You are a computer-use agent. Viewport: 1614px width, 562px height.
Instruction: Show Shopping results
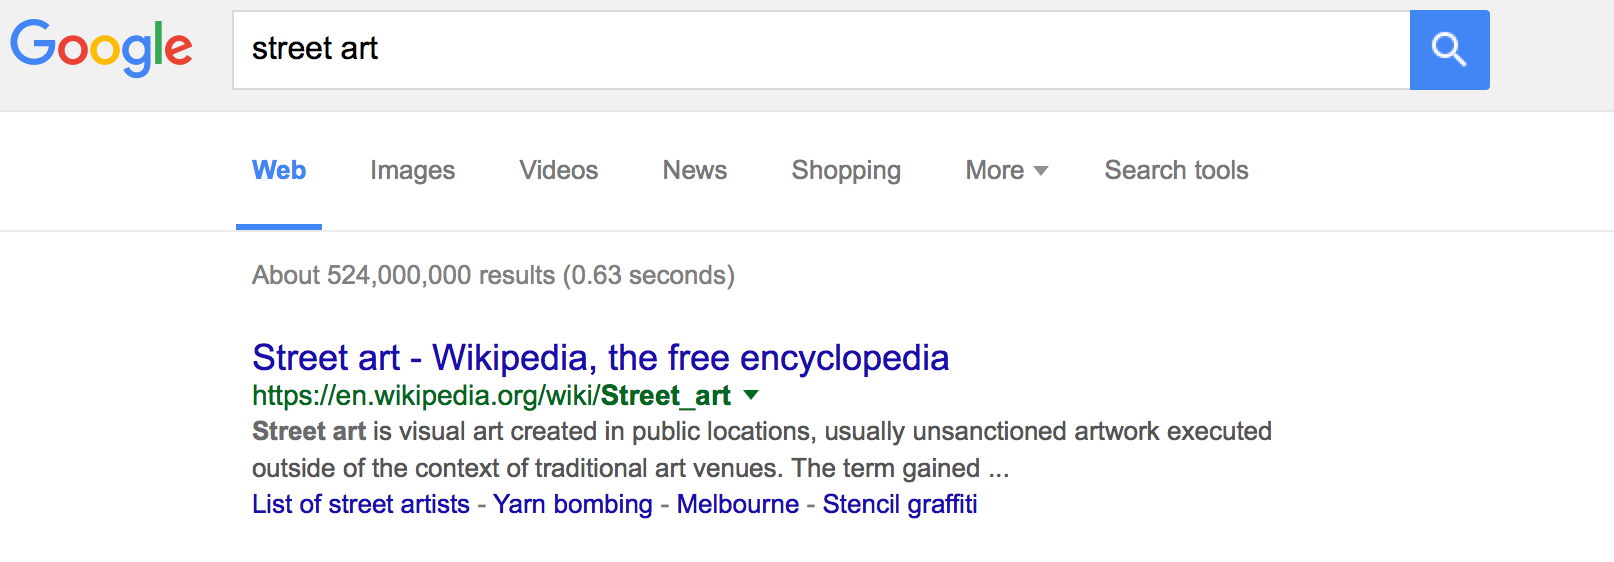846,171
